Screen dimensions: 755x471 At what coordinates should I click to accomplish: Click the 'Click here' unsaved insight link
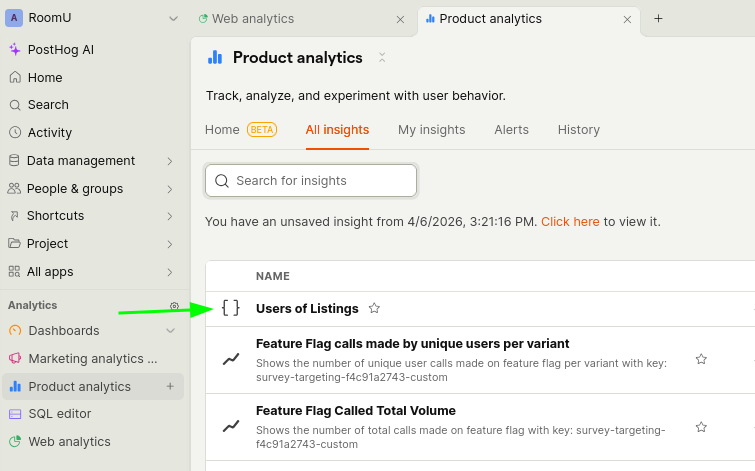tap(570, 221)
